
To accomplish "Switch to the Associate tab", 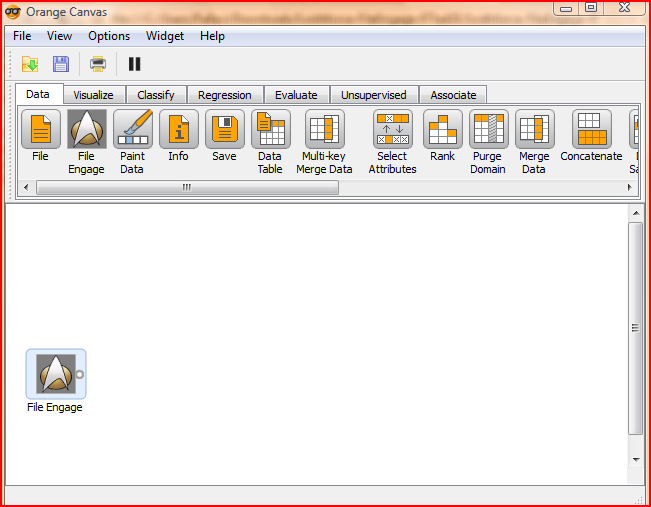I will (453, 95).
